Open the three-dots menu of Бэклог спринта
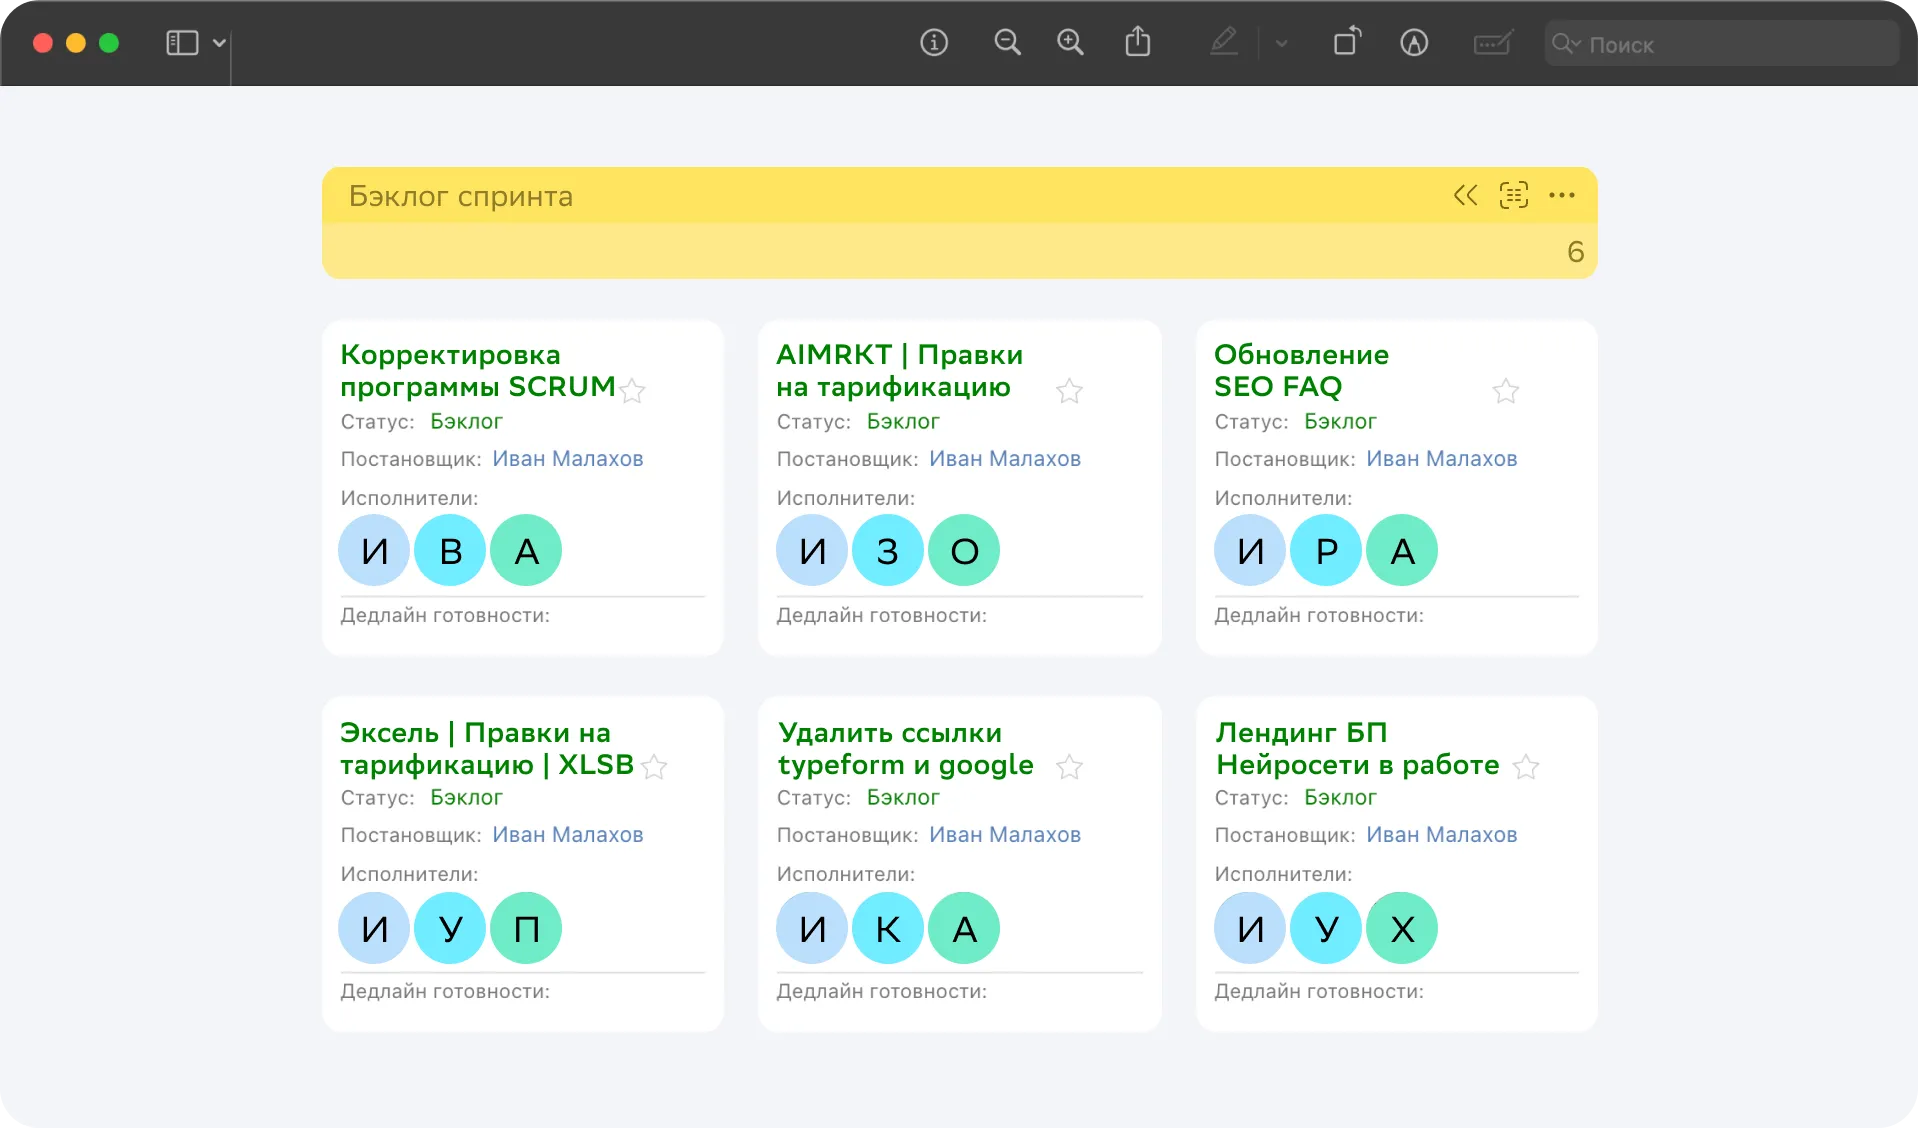The width and height of the screenshot is (1918, 1128). pos(1561,196)
